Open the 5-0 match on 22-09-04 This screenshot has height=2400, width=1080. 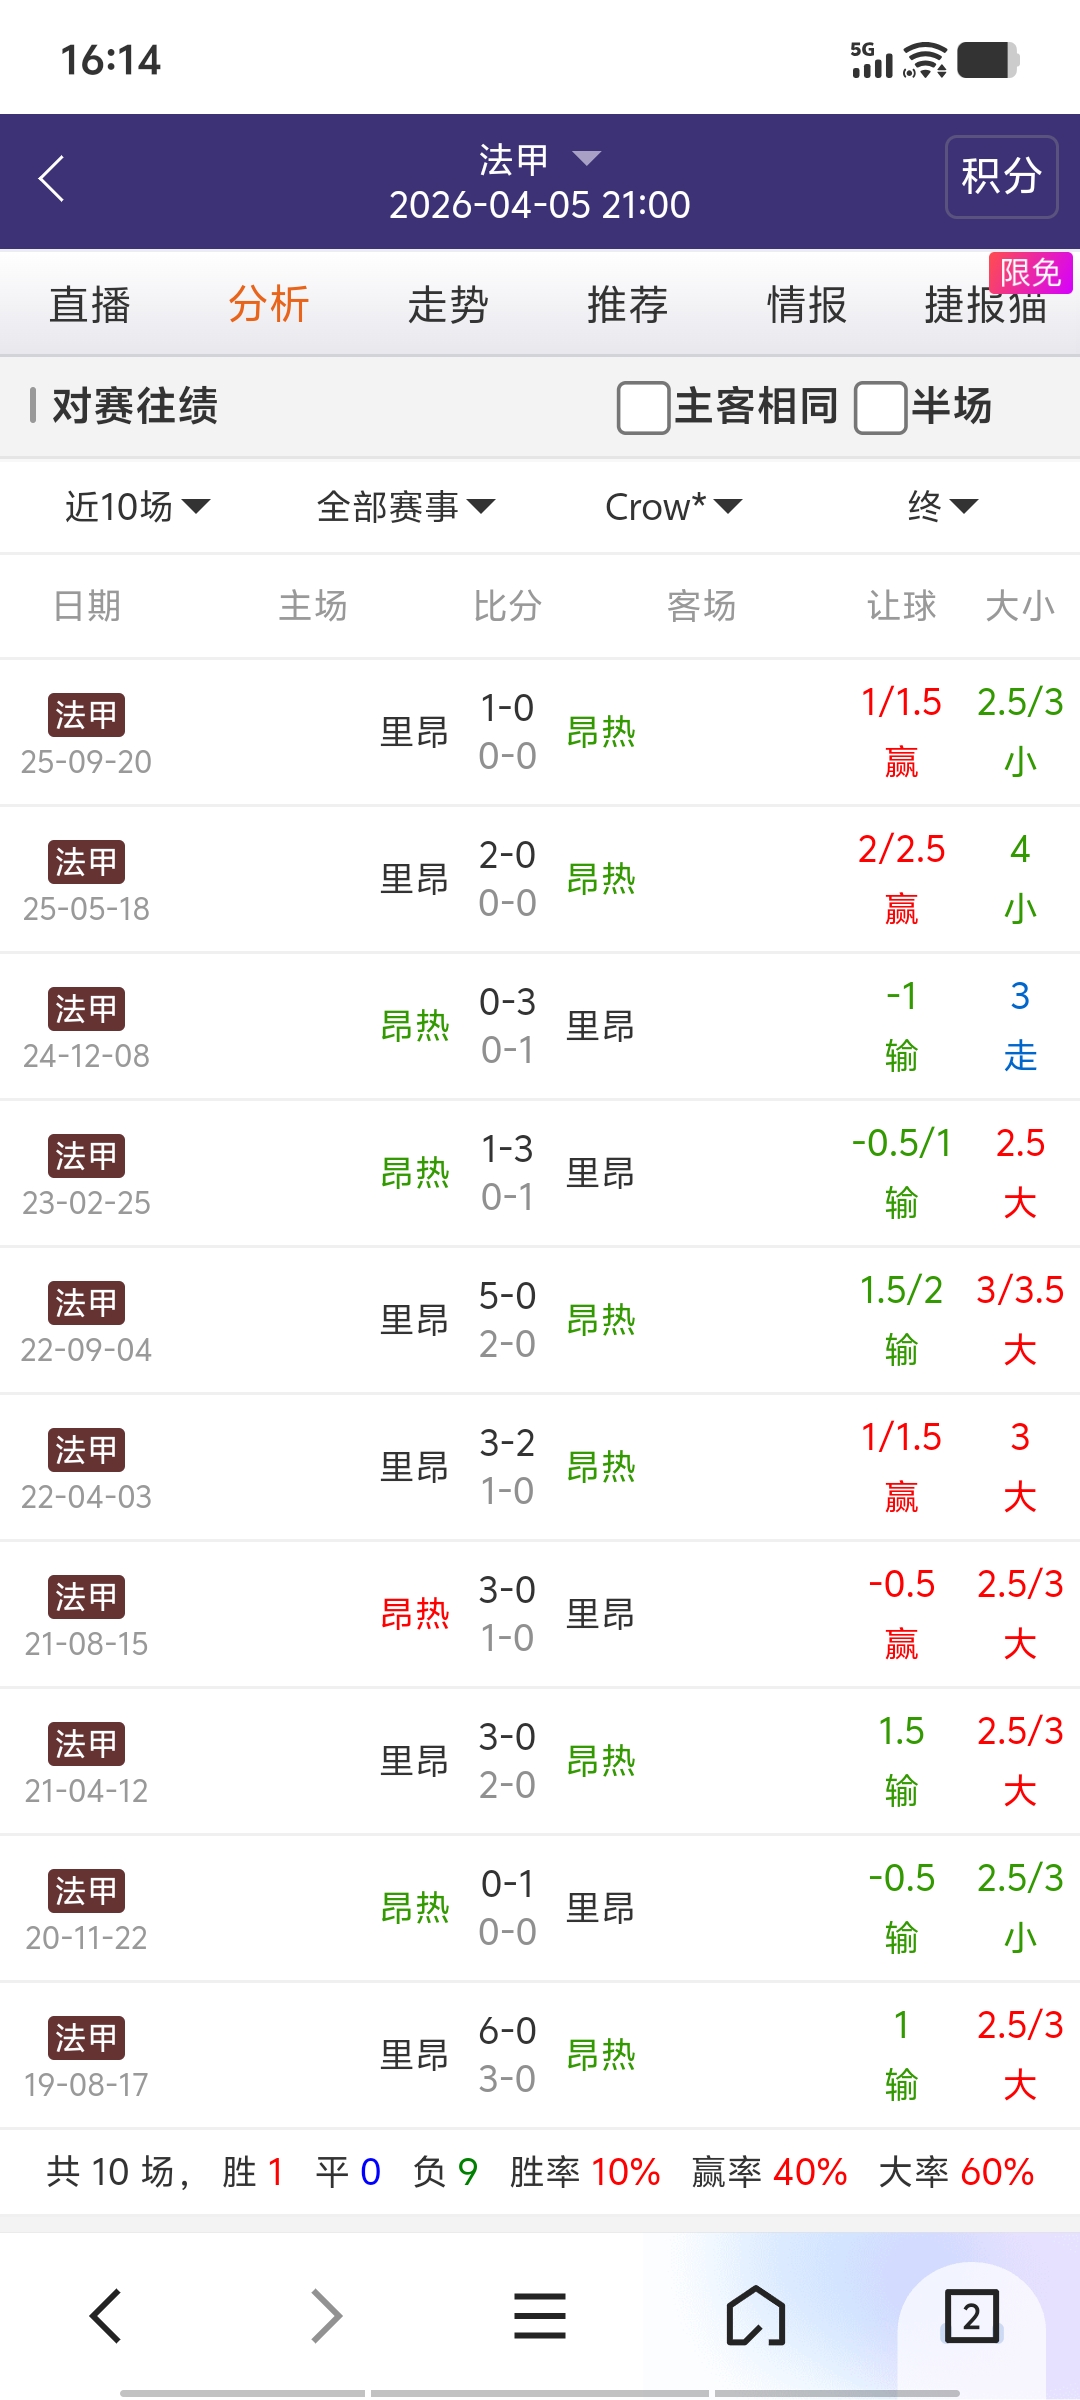[507, 1319]
